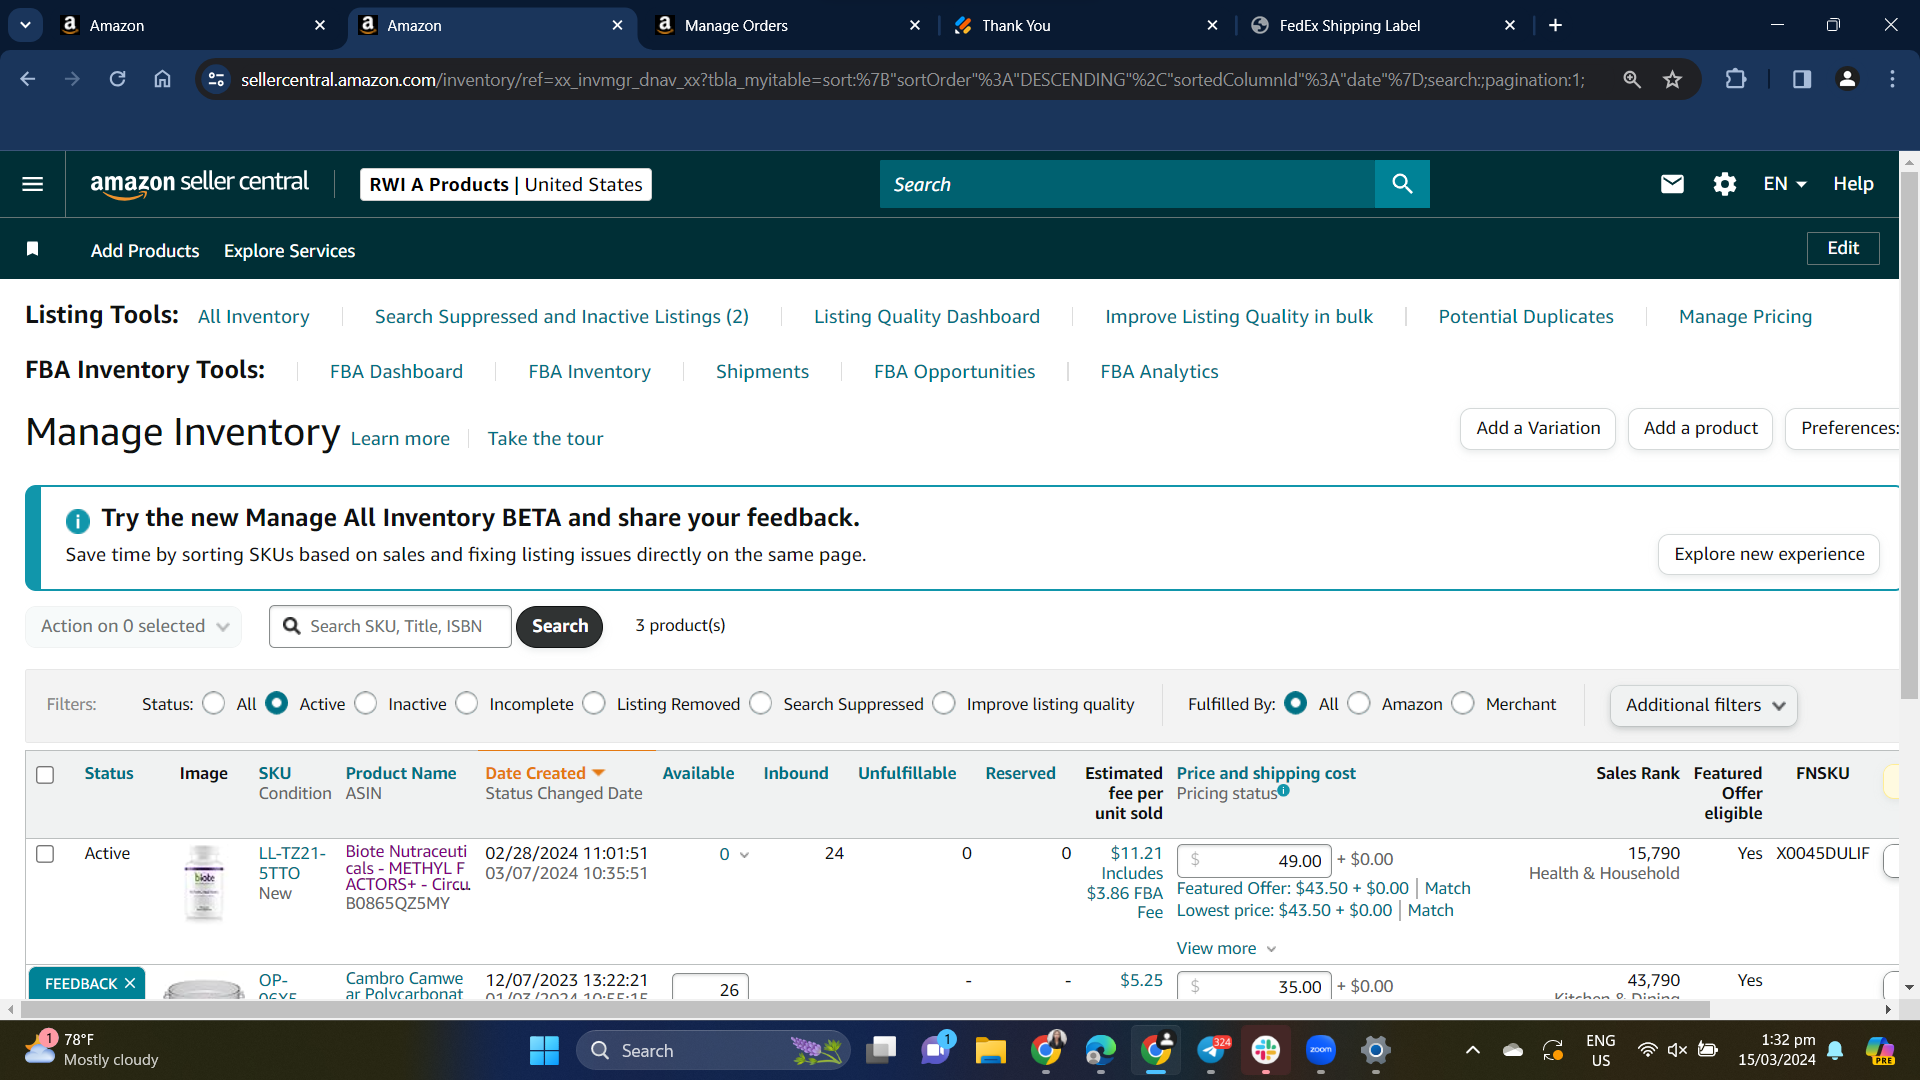Screen dimensions: 1920x1080
Task: Bookmark this page with the star icon
Action: (1672, 79)
